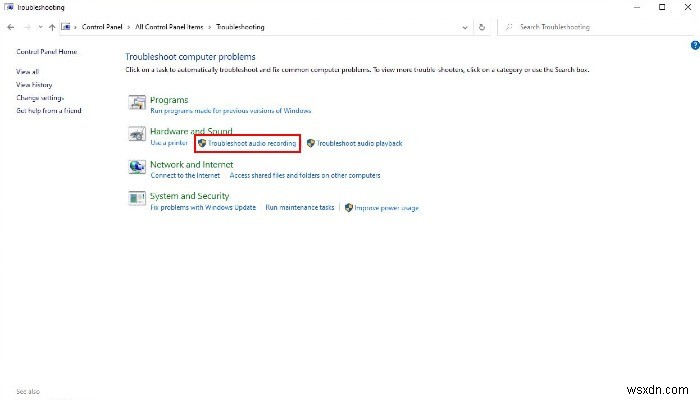Screen dimensions: 700x400
Task: Click the Hardware and Sound icon
Action: [137, 133]
